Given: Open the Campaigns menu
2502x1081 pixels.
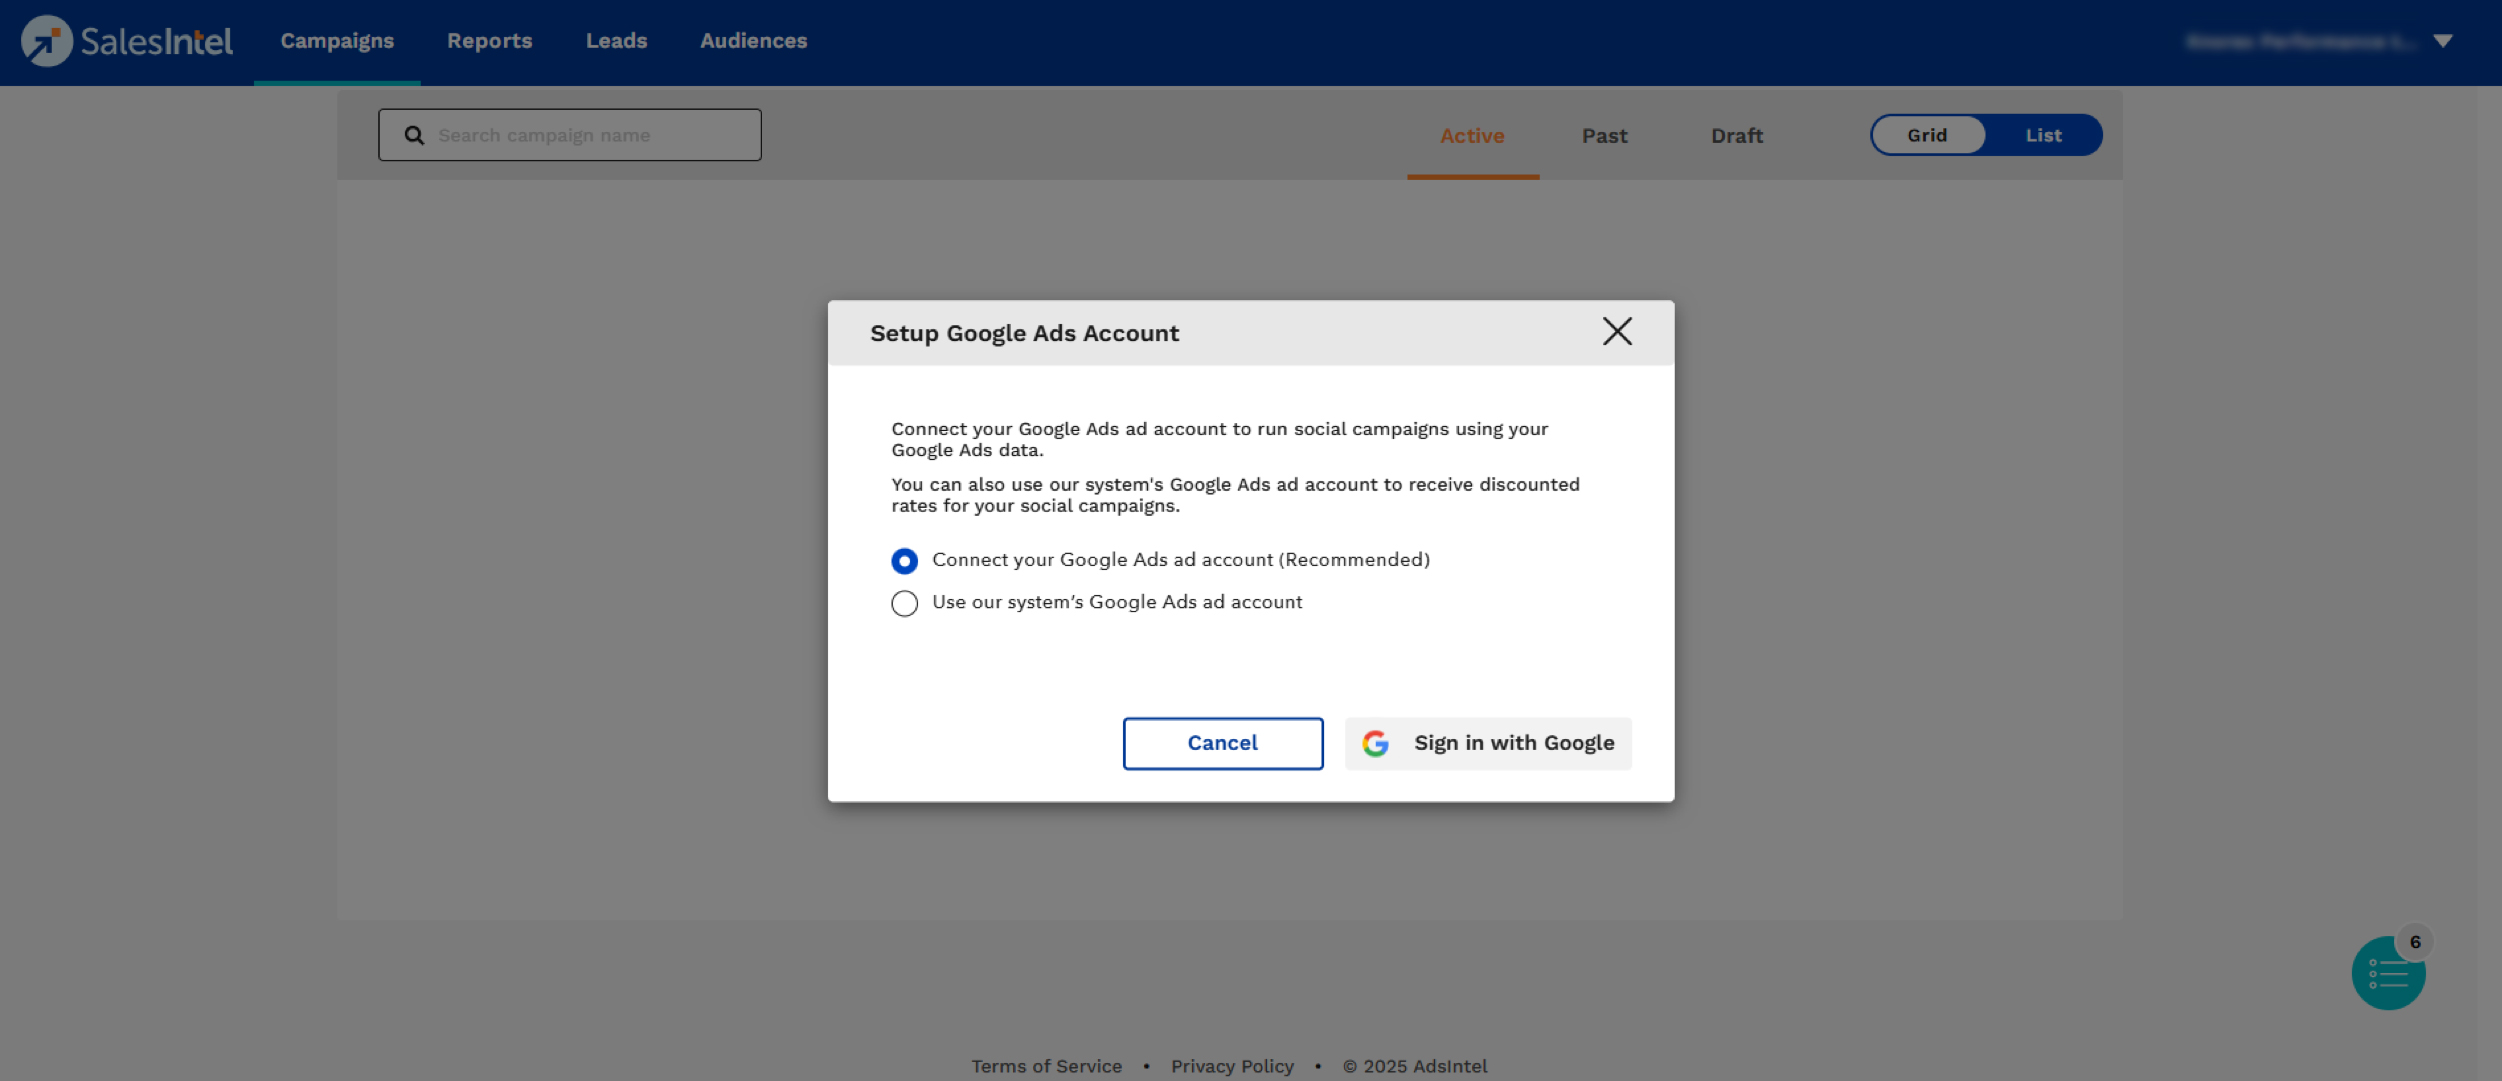Looking at the screenshot, I should coord(337,41).
